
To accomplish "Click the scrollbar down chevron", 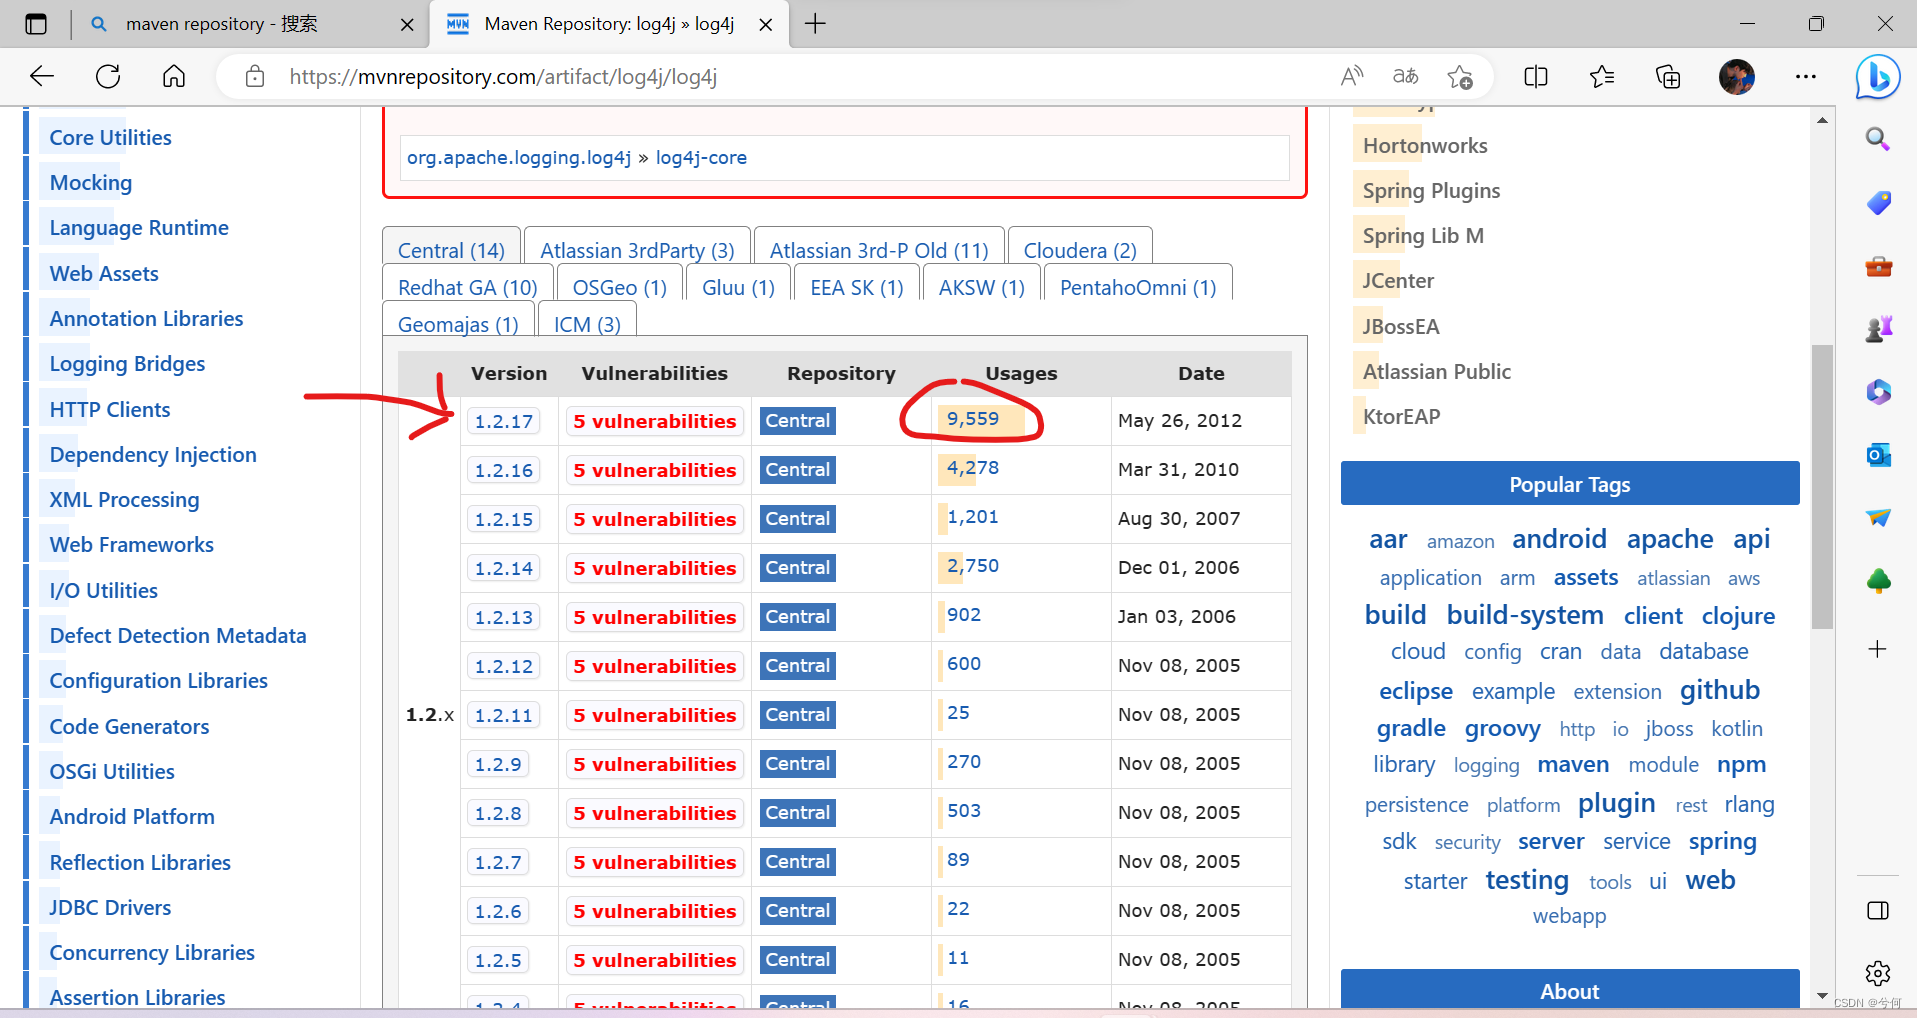I will click(x=1822, y=995).
